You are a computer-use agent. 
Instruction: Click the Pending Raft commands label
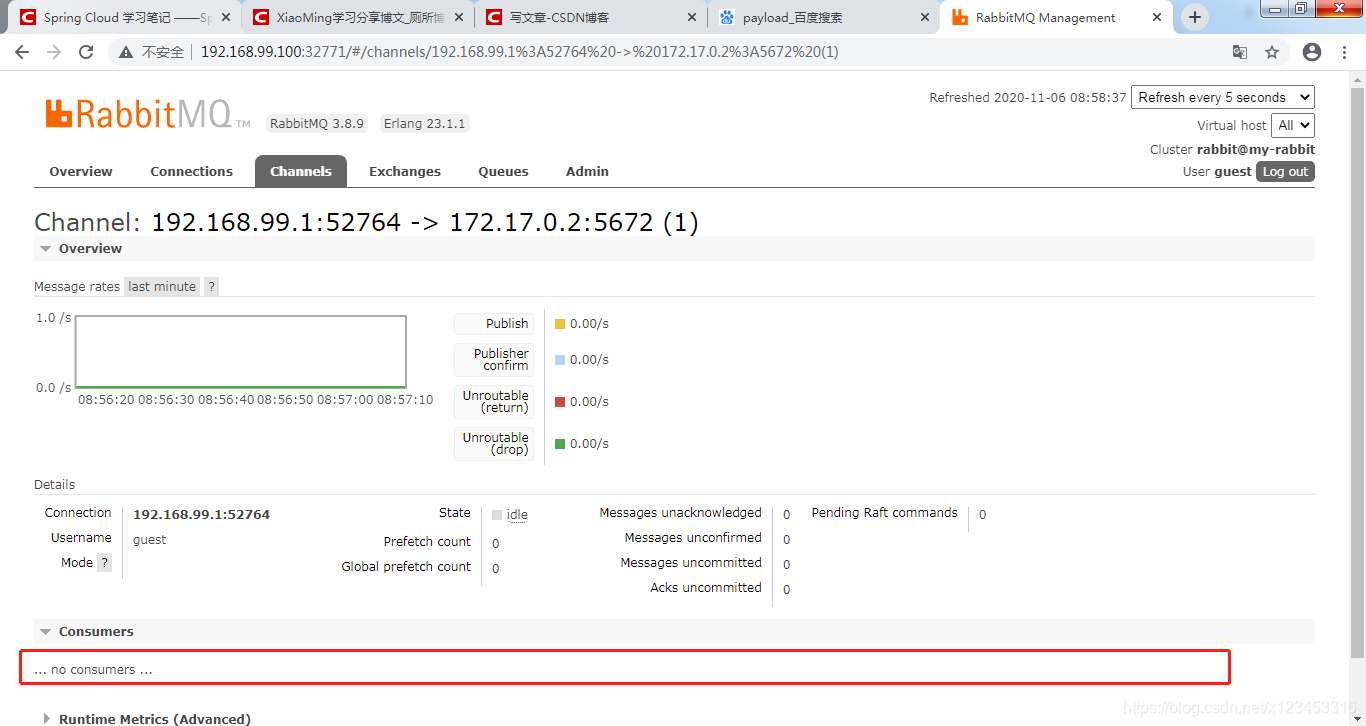pos(885,513)
